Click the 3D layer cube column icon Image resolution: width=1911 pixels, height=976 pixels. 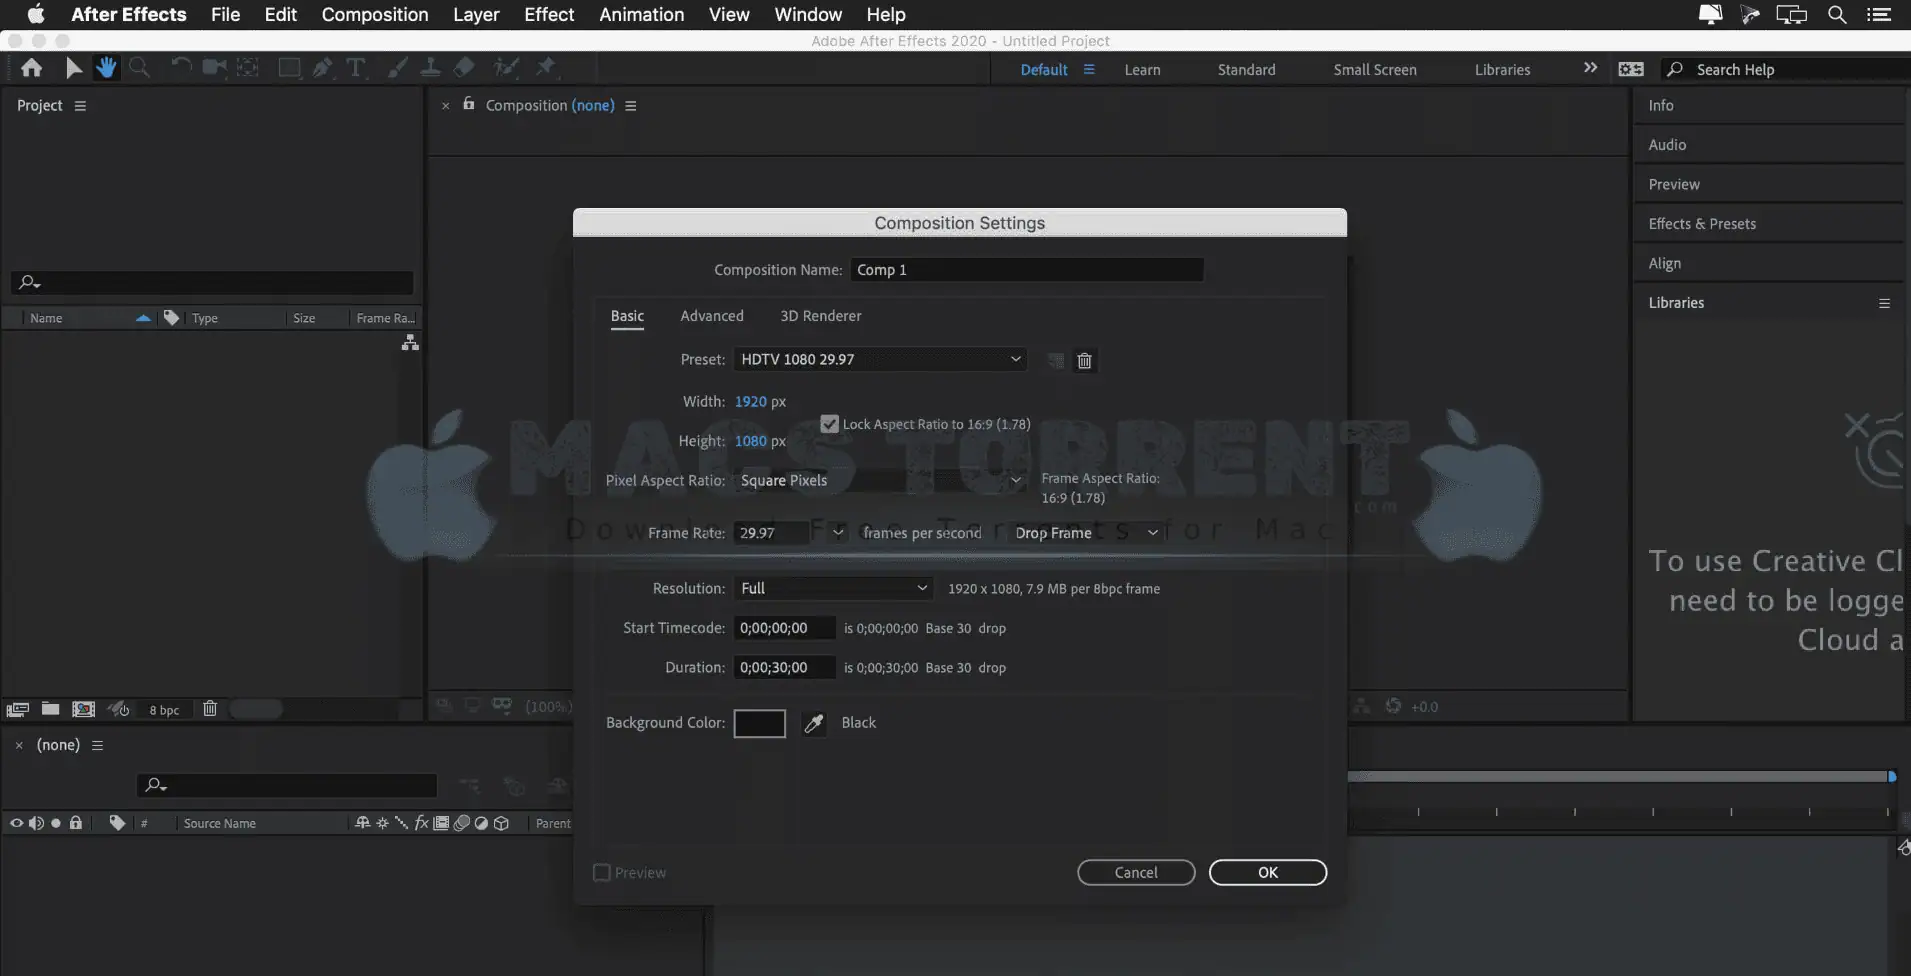[502, 823]
